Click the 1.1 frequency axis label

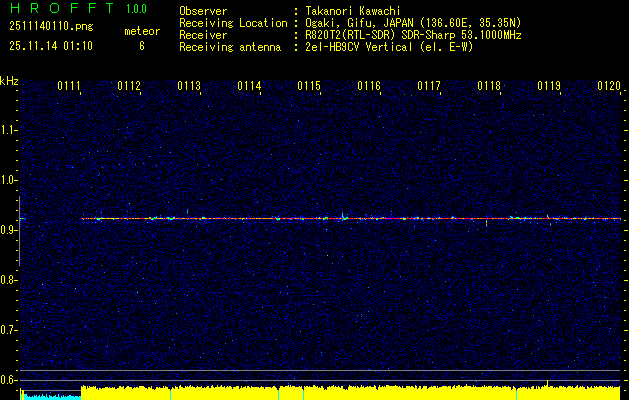pyautogui.click(x=9, y=130)
